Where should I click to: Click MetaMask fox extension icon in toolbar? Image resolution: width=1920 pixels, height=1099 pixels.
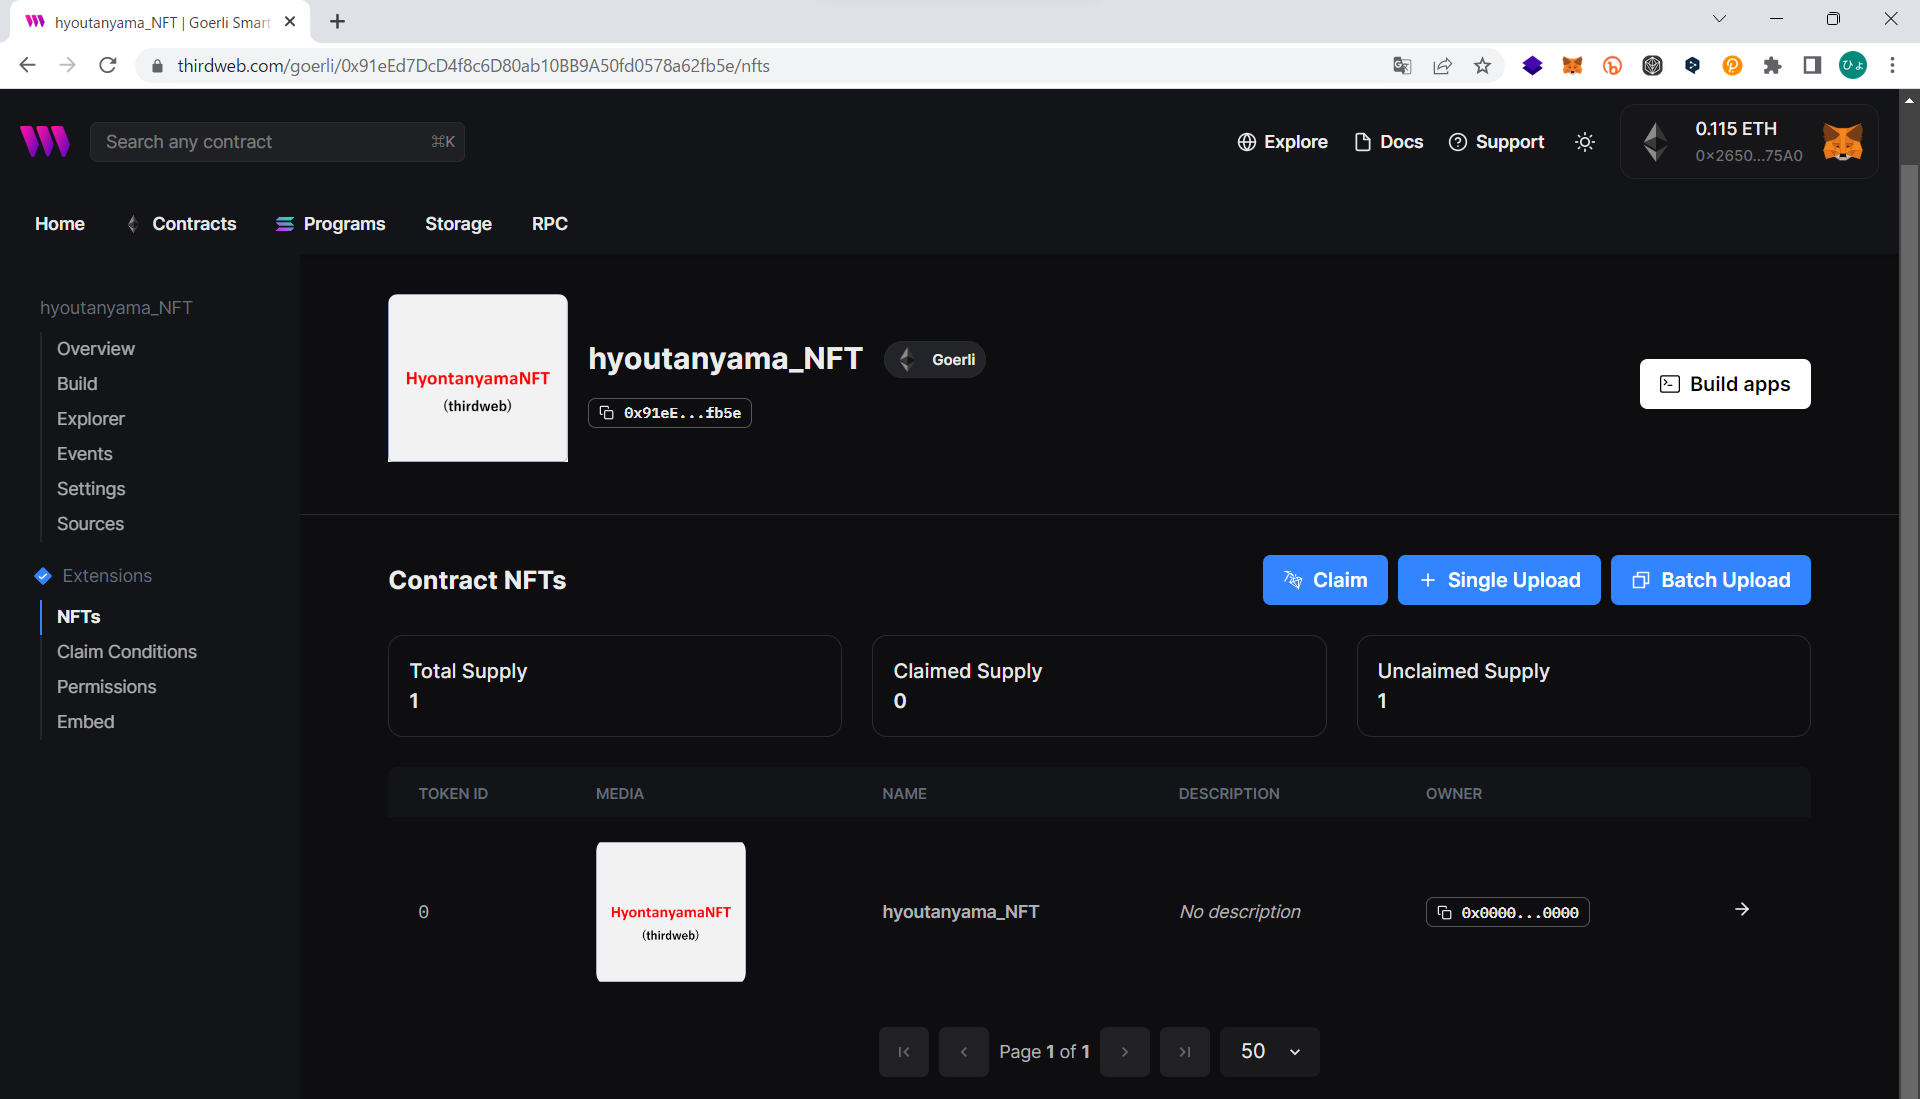[1572, 66]
